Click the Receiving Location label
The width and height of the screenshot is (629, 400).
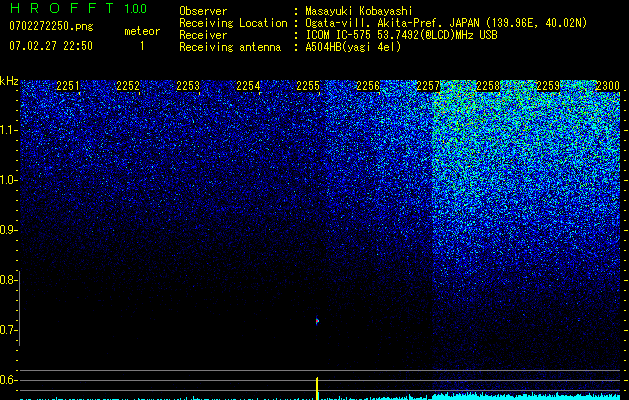(x=233, y=23)
